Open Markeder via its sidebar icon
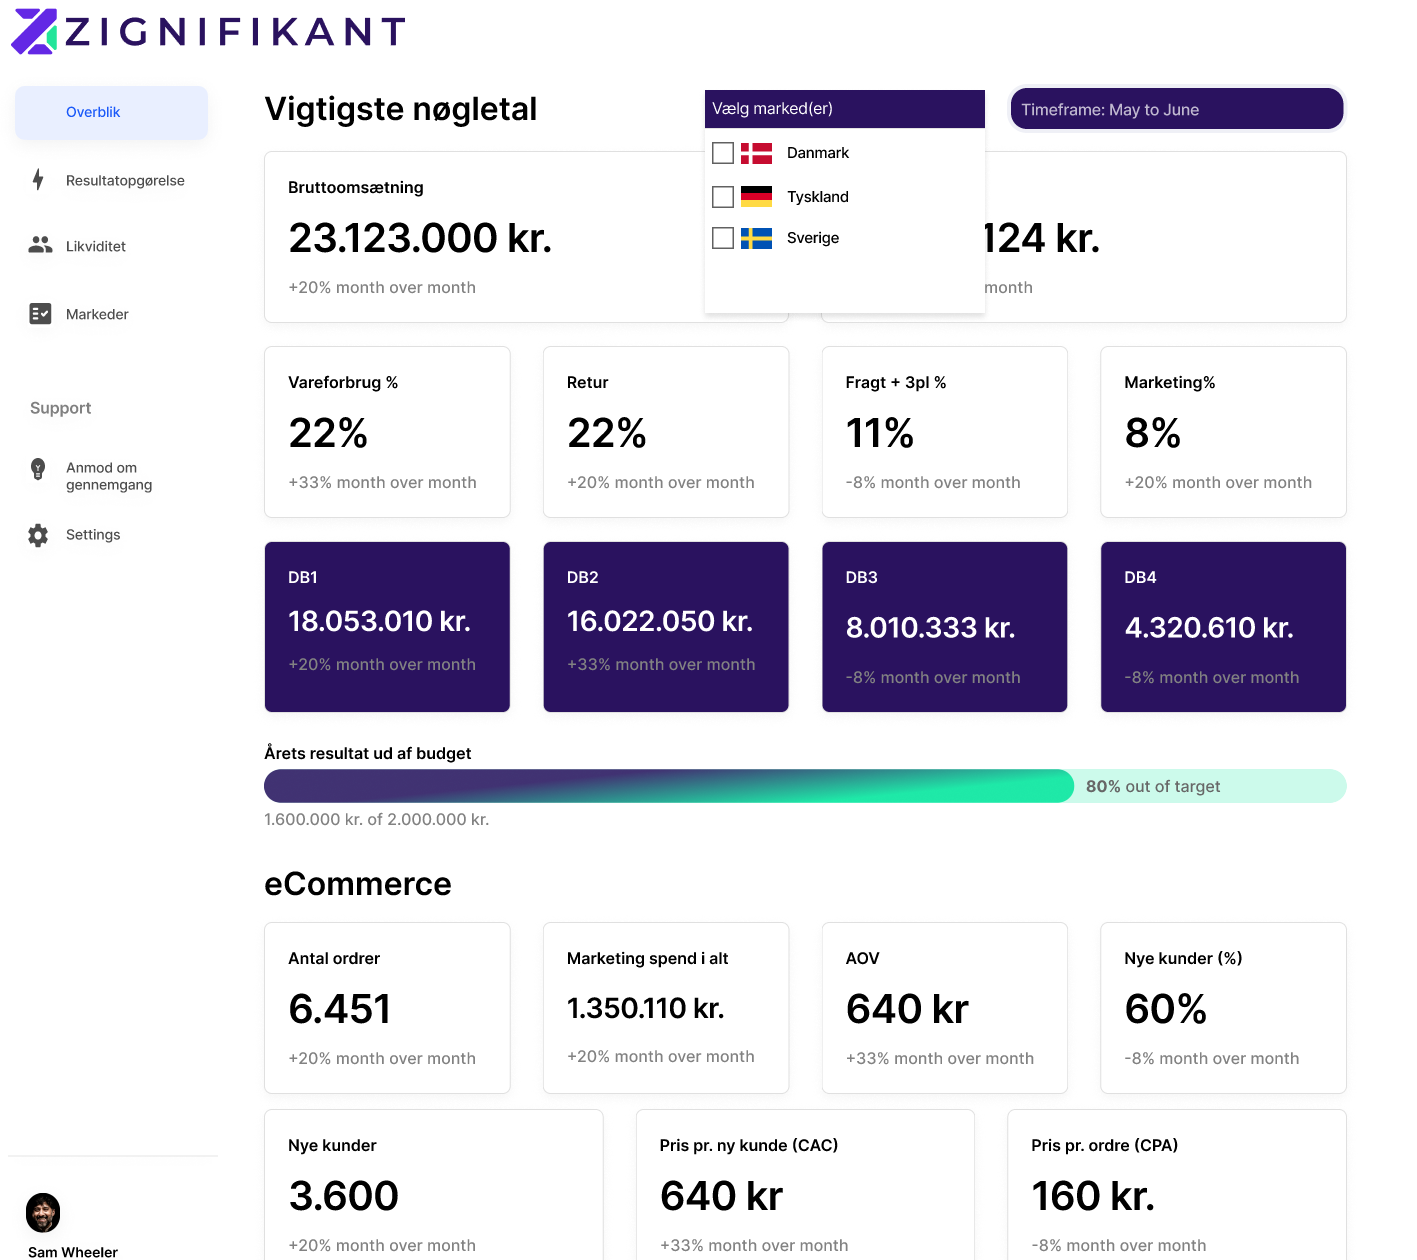 click(x=39, y=313)
